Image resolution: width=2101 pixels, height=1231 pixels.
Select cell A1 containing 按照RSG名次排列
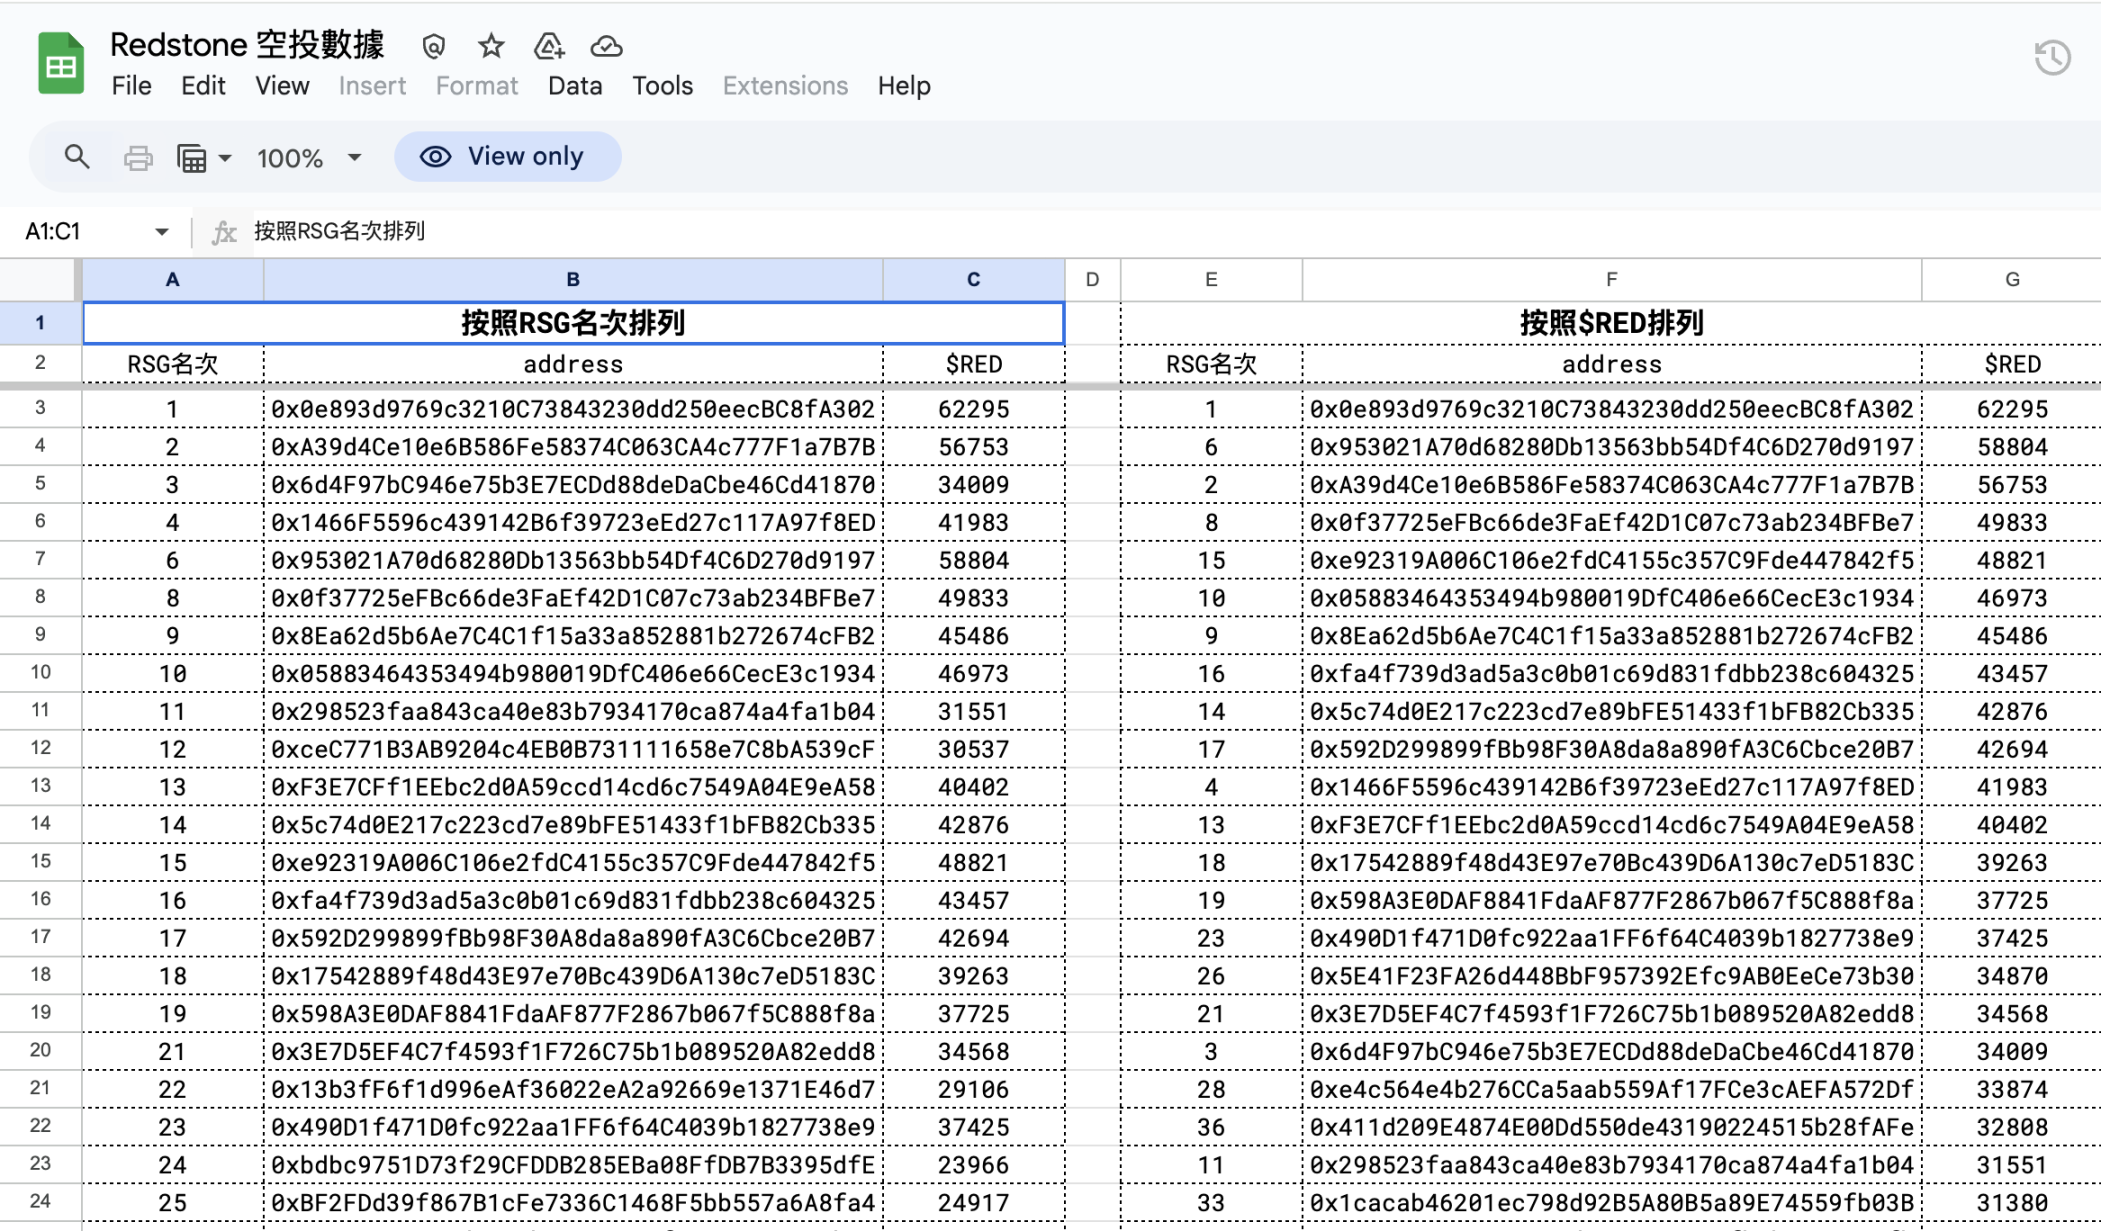point(171,322)
